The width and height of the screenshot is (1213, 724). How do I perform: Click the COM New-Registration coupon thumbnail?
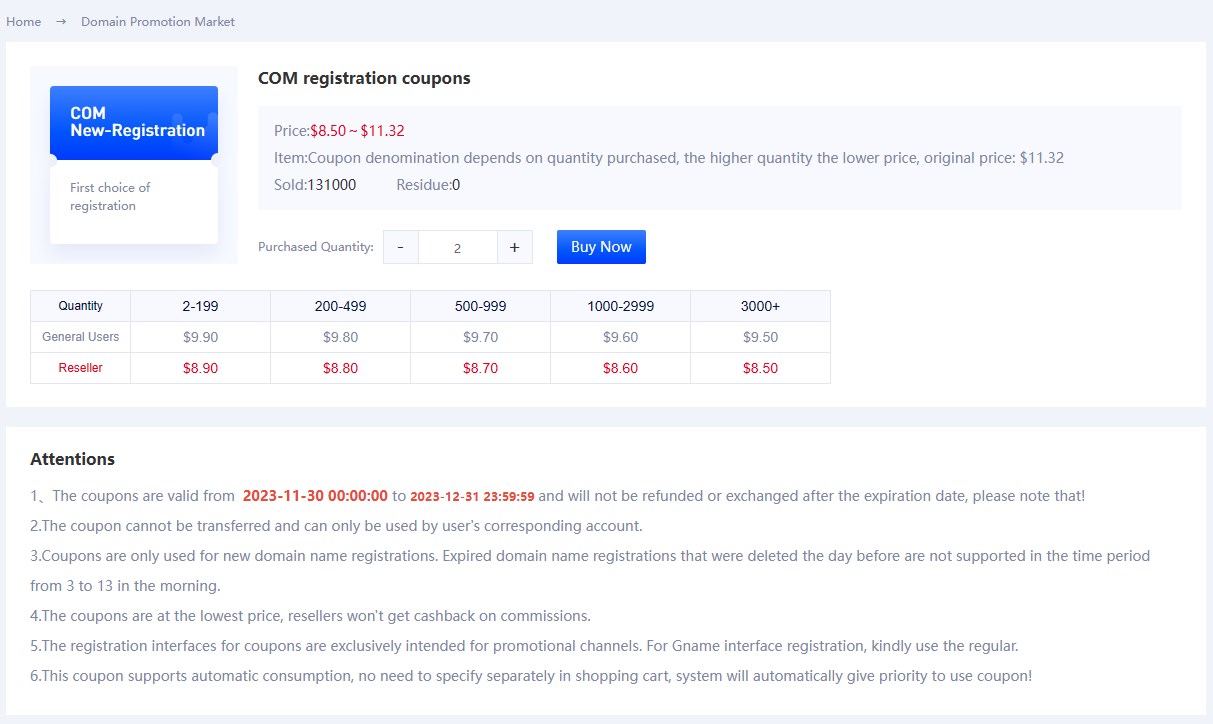click(x=134, y=165)
